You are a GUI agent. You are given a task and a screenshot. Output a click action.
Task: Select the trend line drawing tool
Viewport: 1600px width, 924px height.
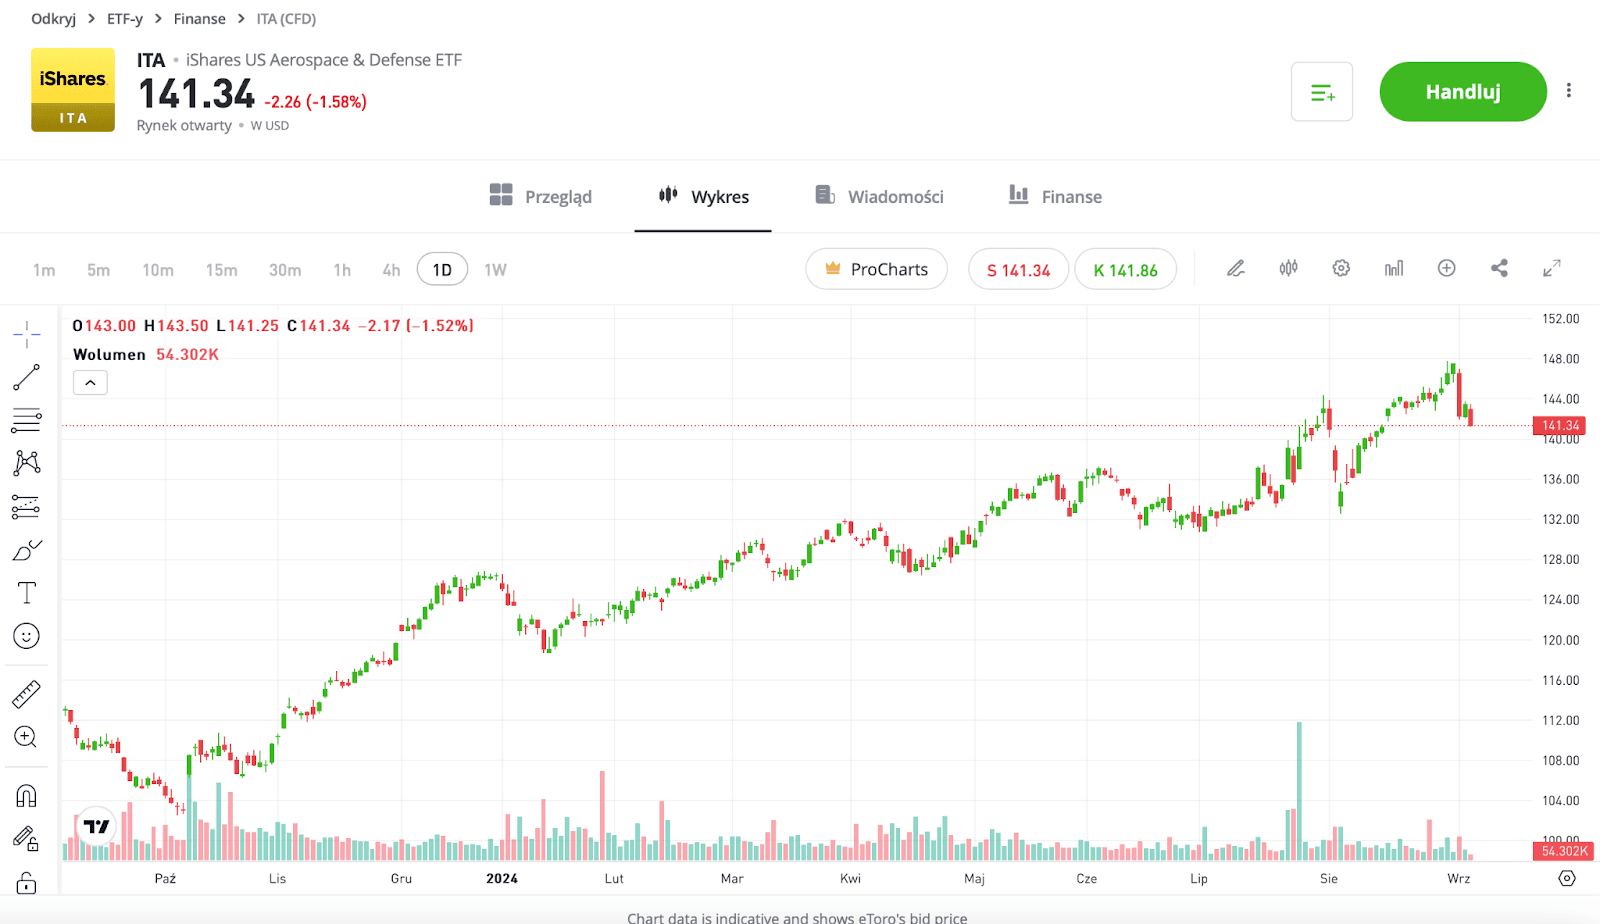27,377
